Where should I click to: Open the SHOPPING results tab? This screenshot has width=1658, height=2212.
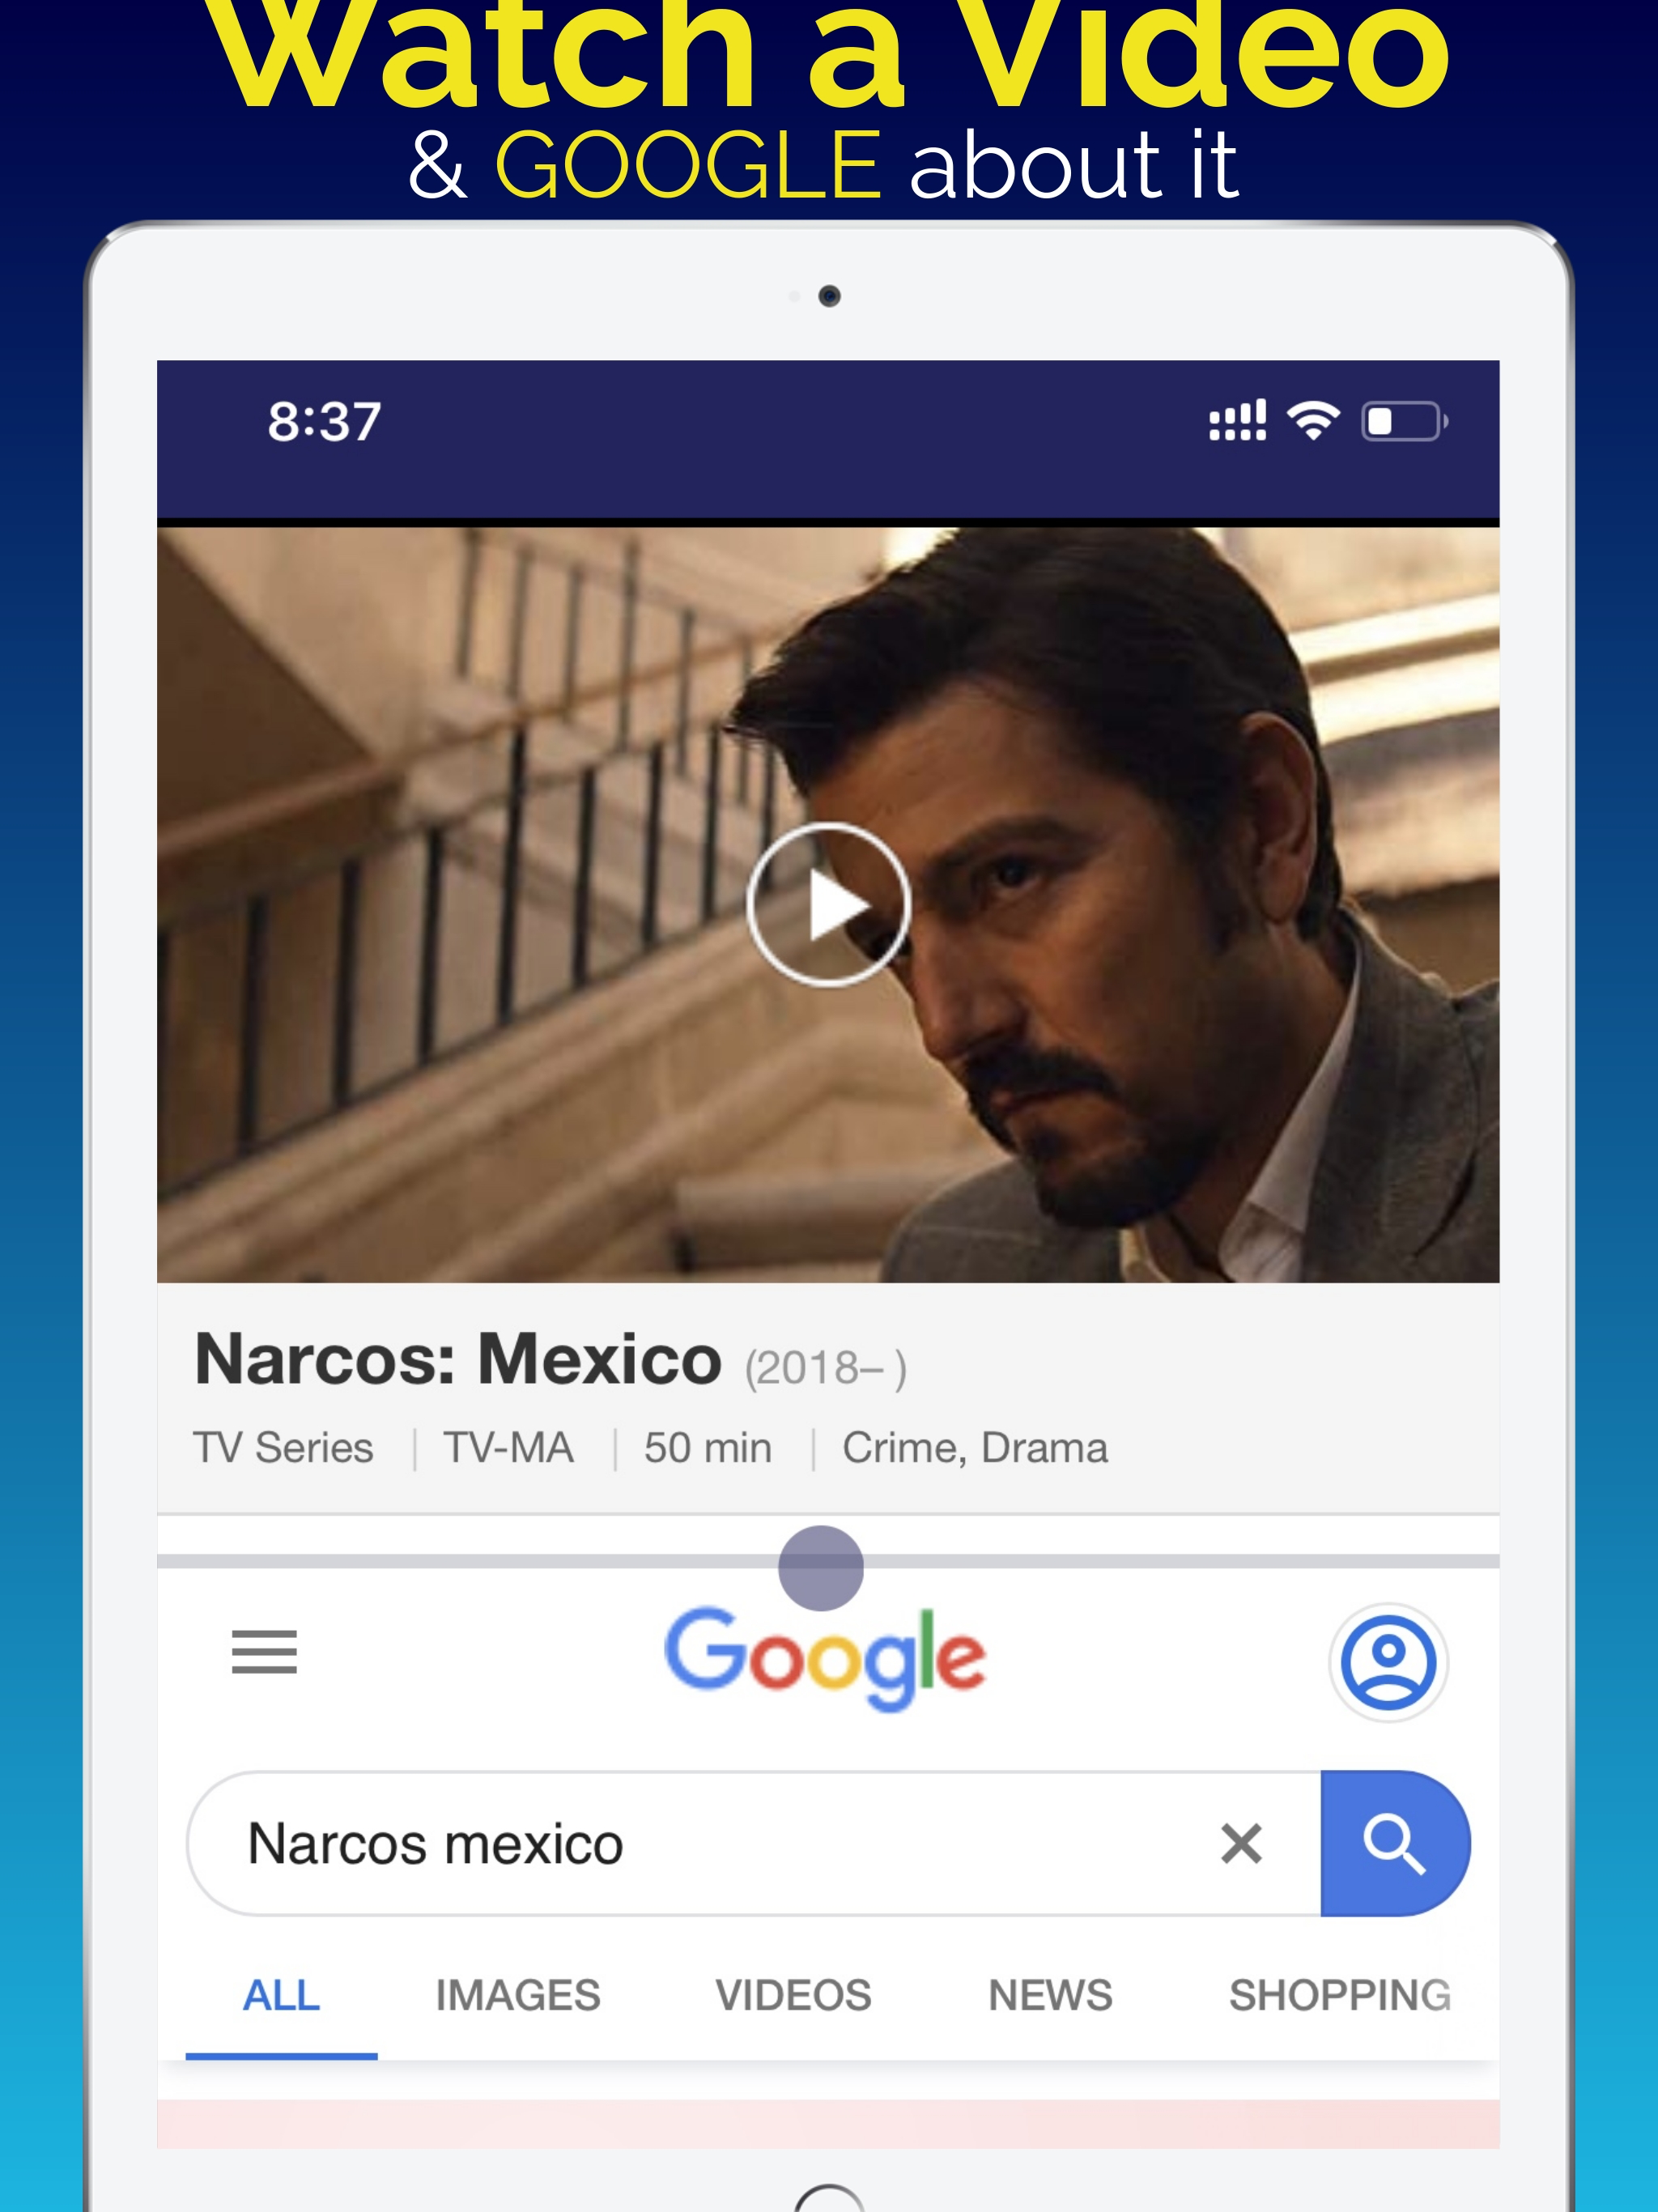point(1339,1995)
